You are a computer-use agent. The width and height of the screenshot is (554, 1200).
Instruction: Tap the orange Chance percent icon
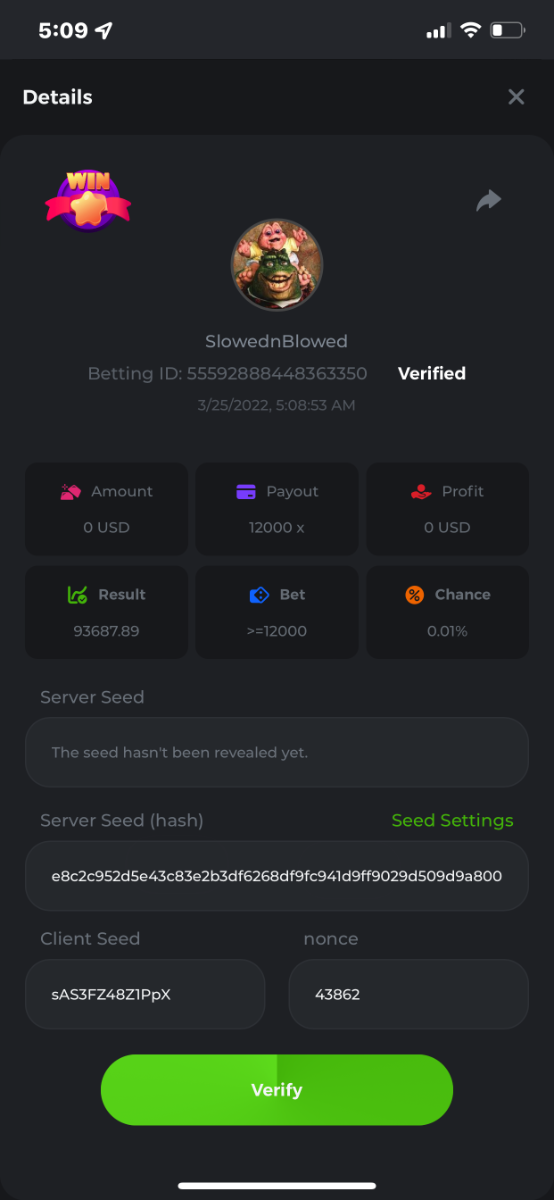coord(414,594)
